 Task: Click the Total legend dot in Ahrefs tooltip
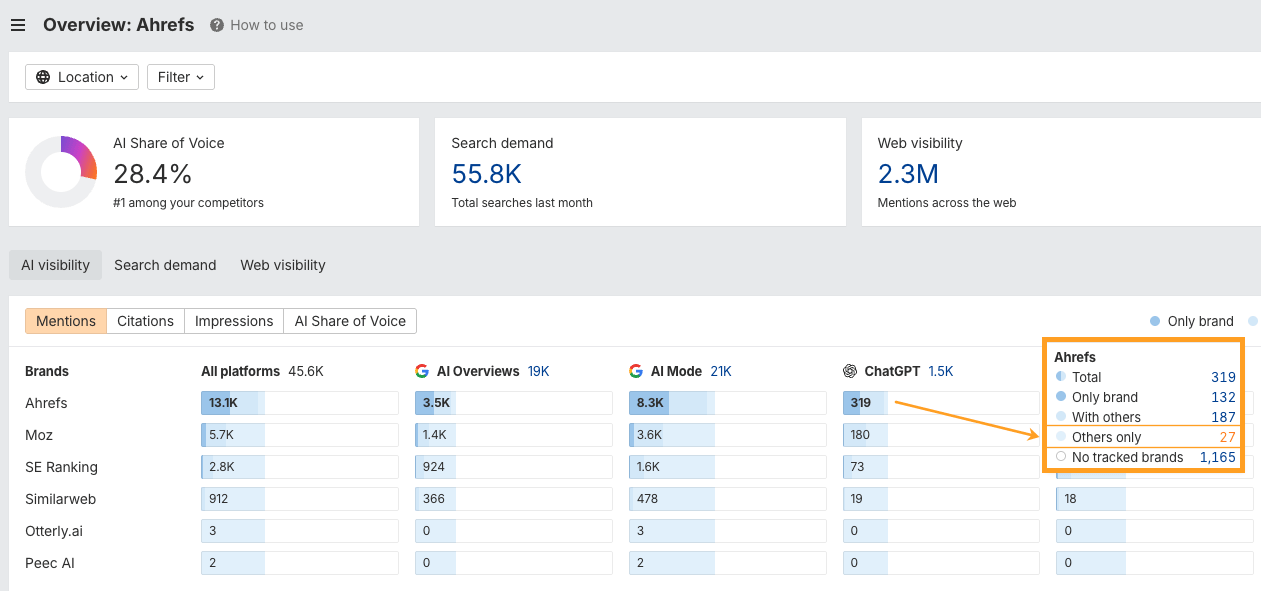point(1062,377)
